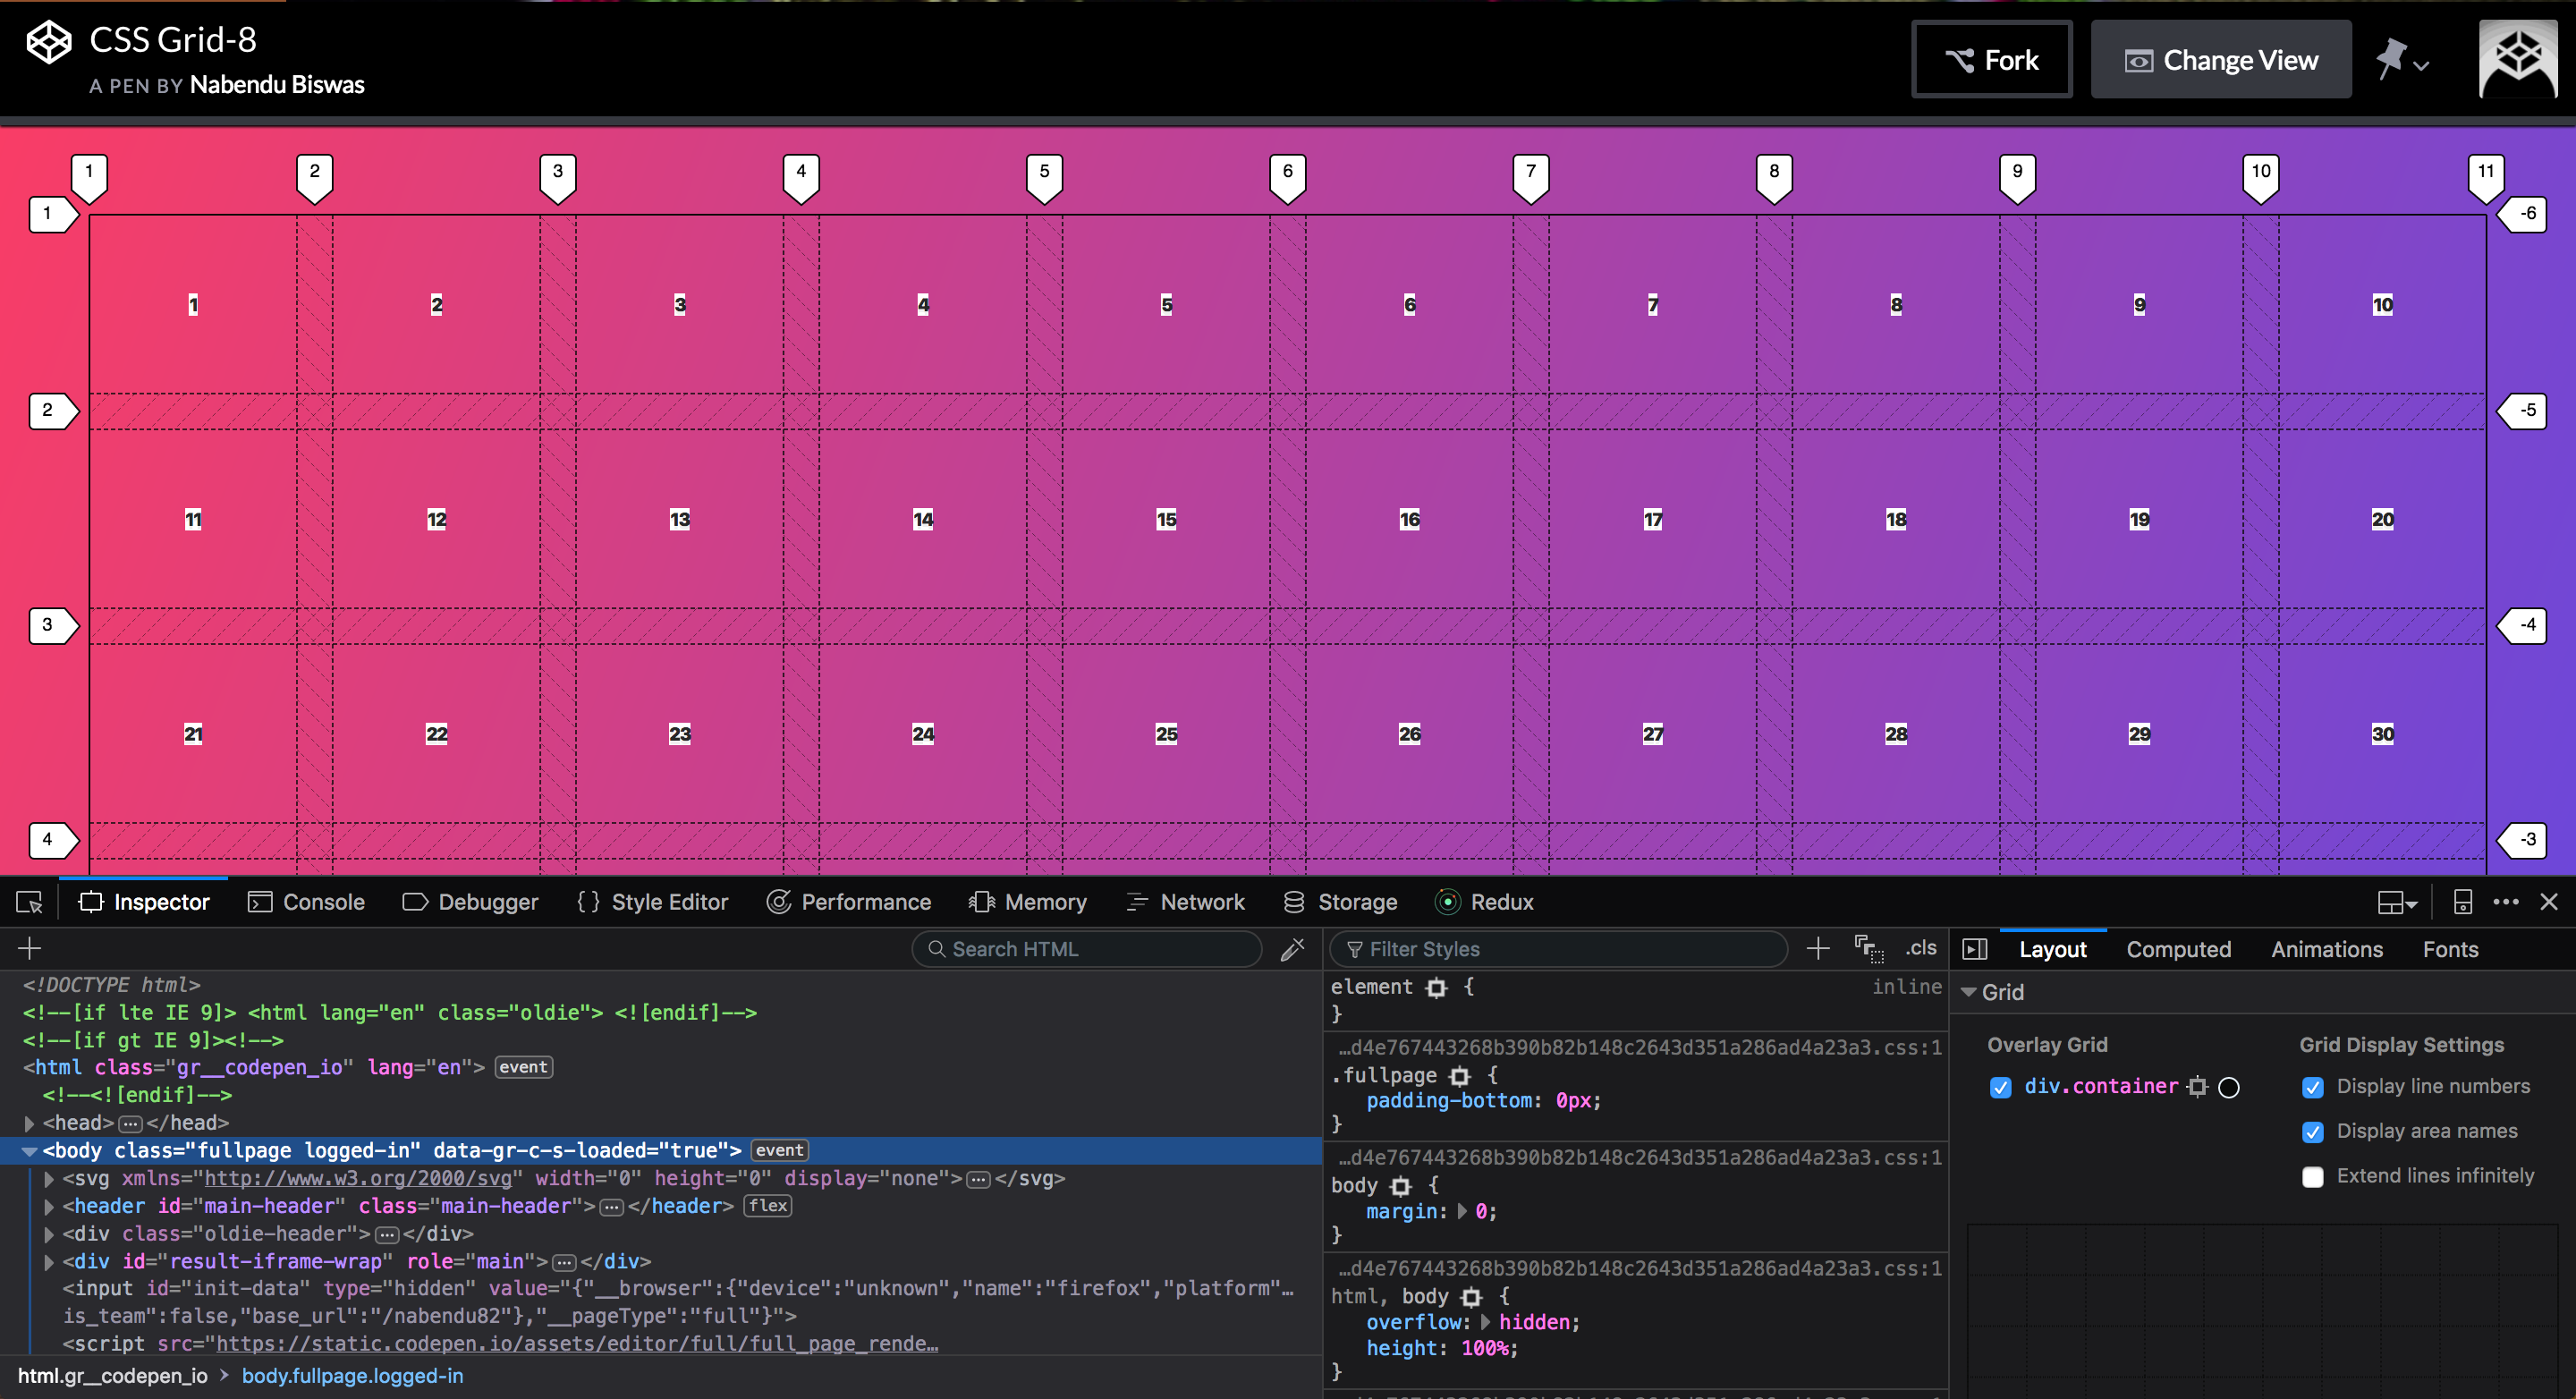Screen dimensions: 2576x1399
Task: Toggle the three-pane inspector sidebar icon
Action: (1975, 949)
